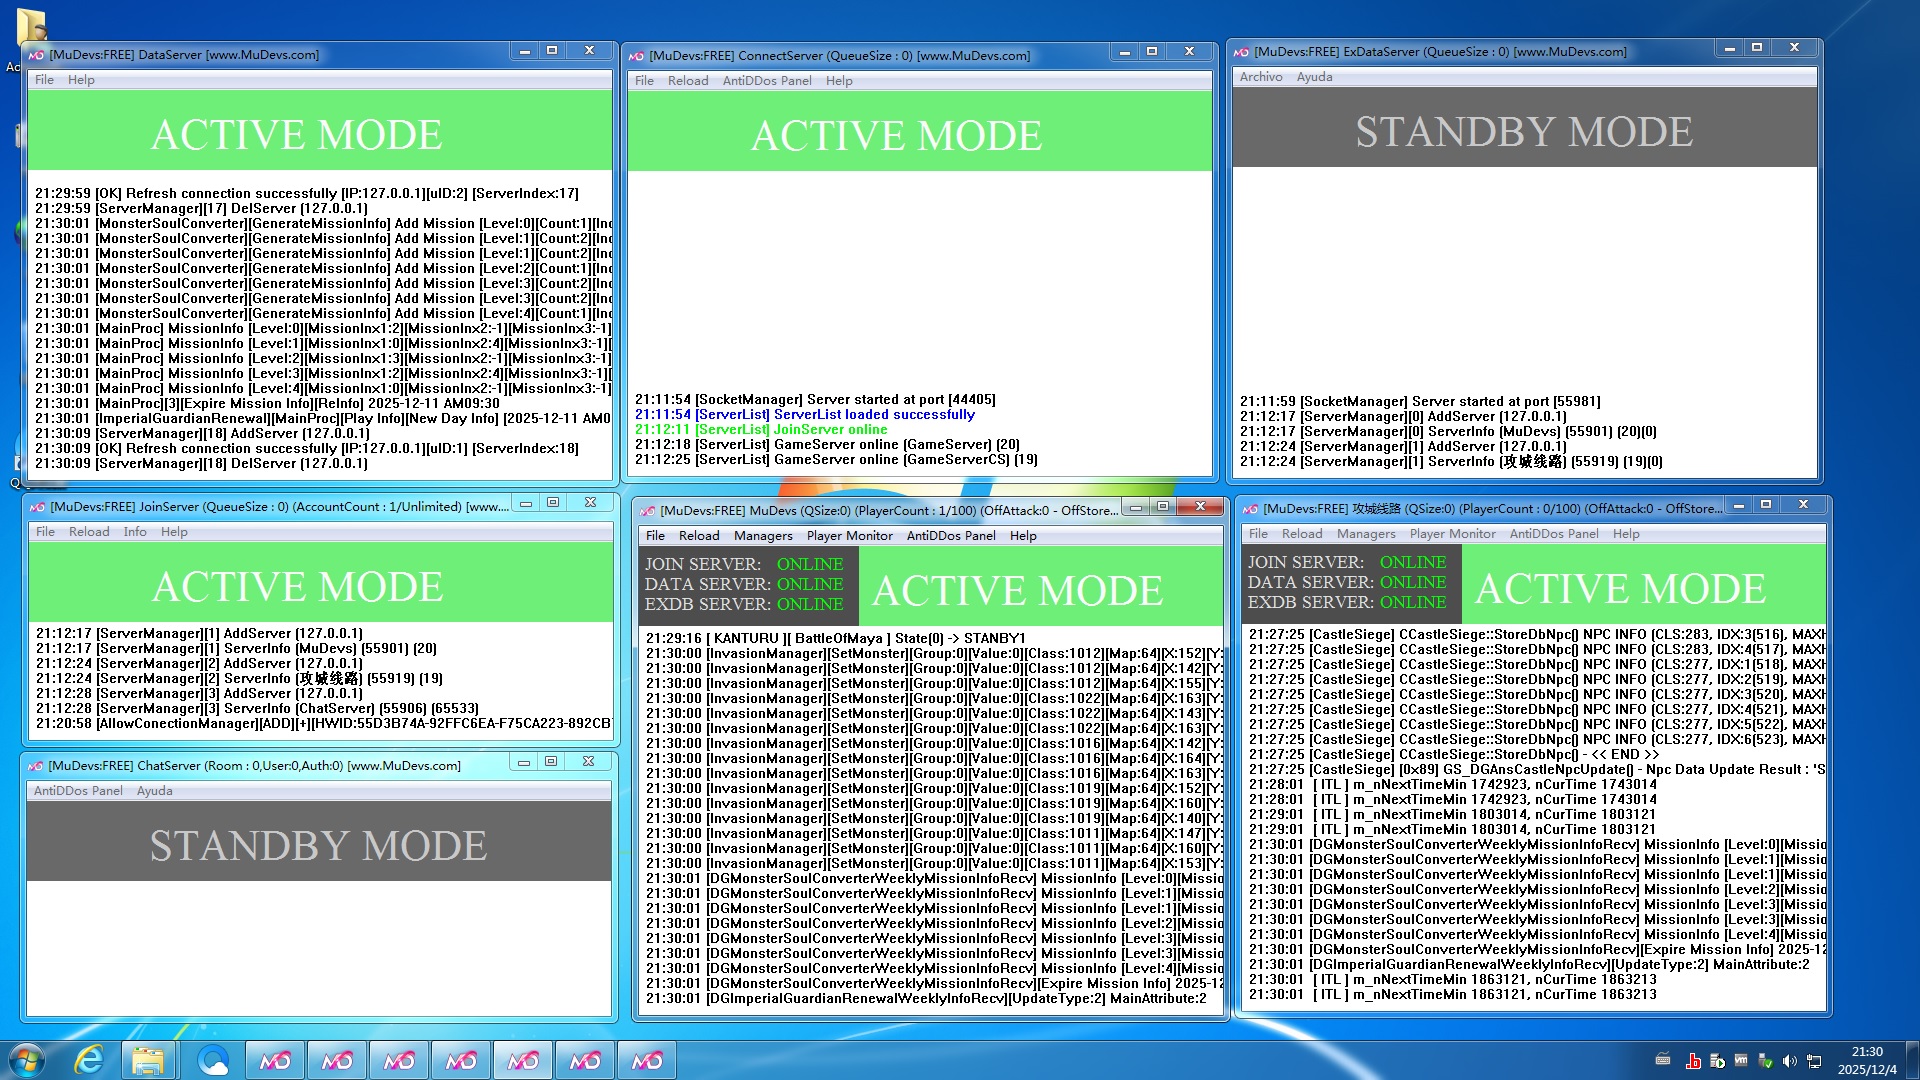This screenshot has width=1920, height=1080.
Task: Click the SQL Server service tray icon
Action: (1717, 1060)
